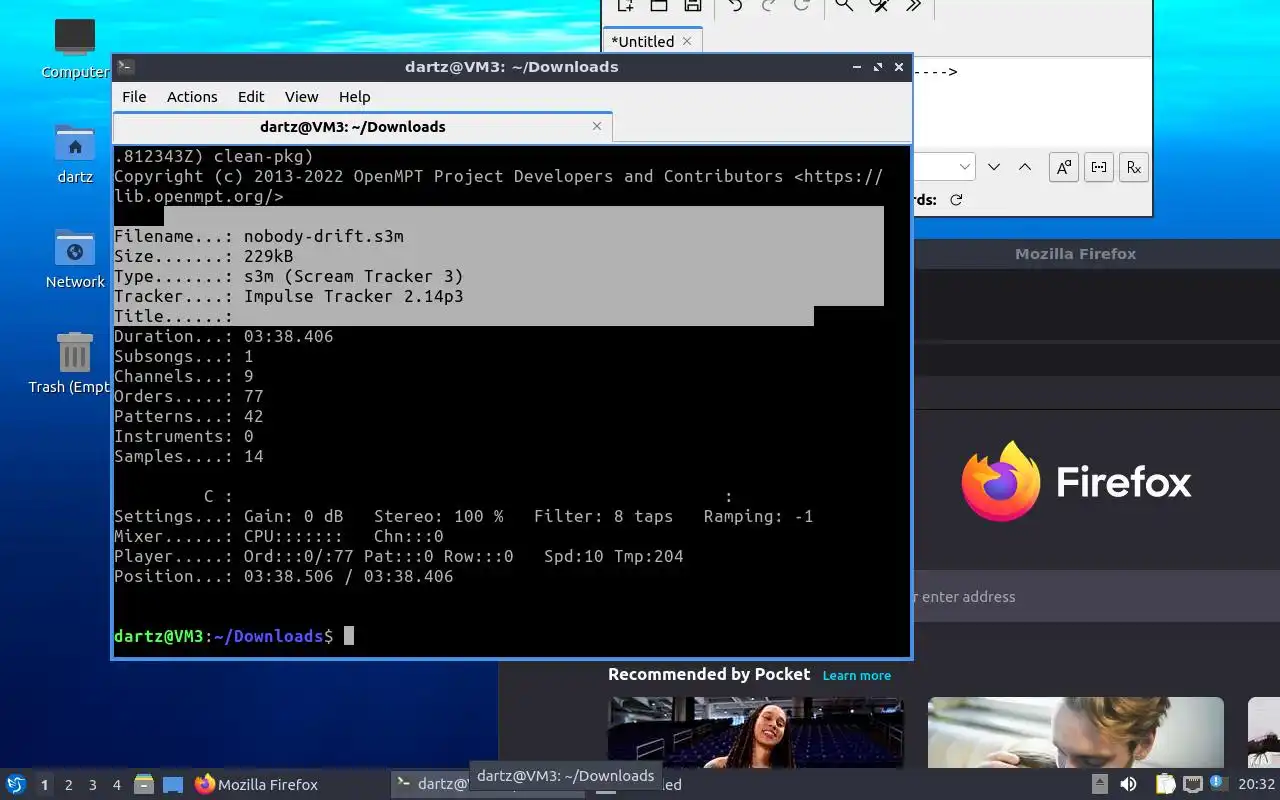This screenshot has height=800, width=1280.
Task: Switch to workspace 1
Action: pos(44,785)
